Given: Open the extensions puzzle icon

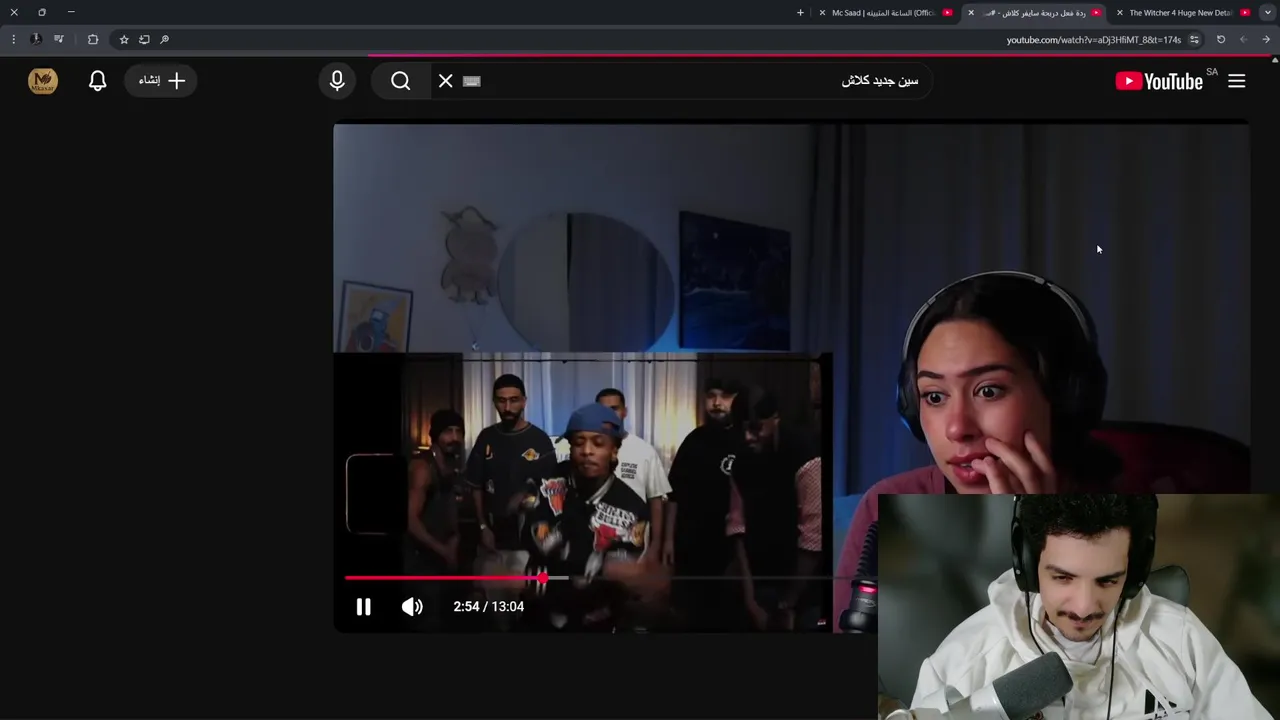Looking at the screenshot, I should tap(92, 40).
